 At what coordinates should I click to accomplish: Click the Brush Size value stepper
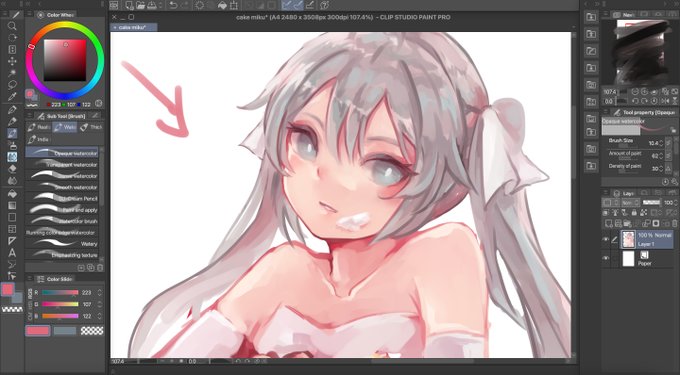coord(662,143)
